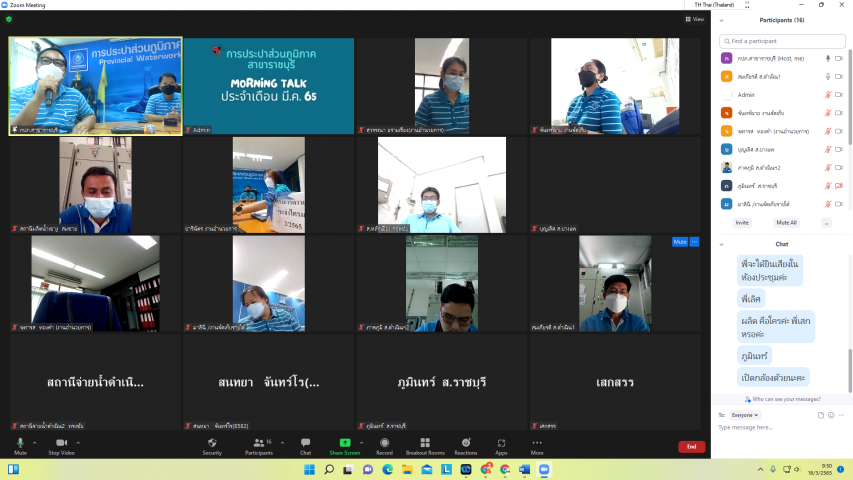Click the green encryption shield icon
Screen dimensions: 853x480
pos(9,19)
